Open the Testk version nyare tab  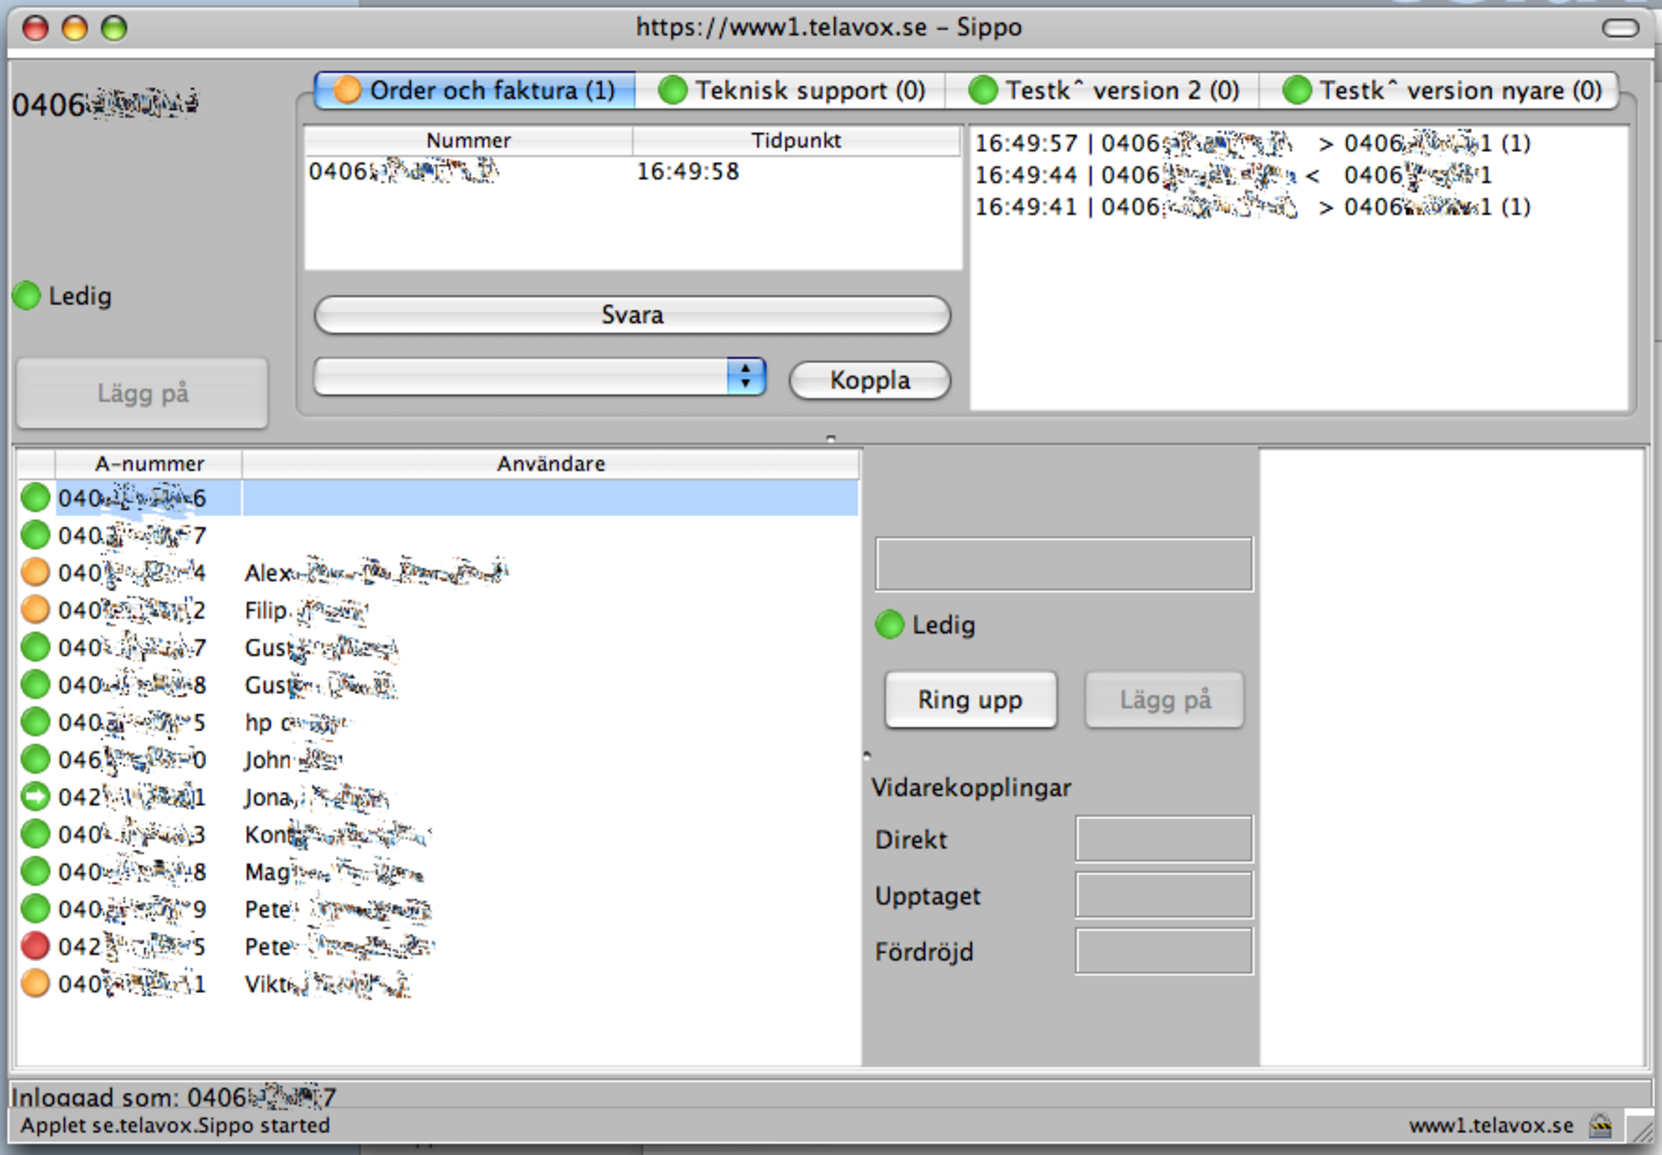point(1440,90)
